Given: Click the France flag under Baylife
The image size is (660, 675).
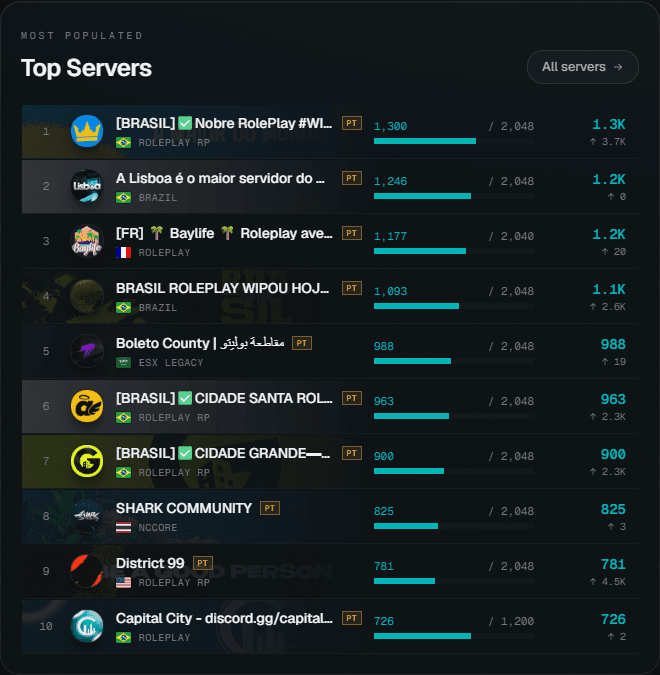Looking at the screenshot, I should coord(124,253).
